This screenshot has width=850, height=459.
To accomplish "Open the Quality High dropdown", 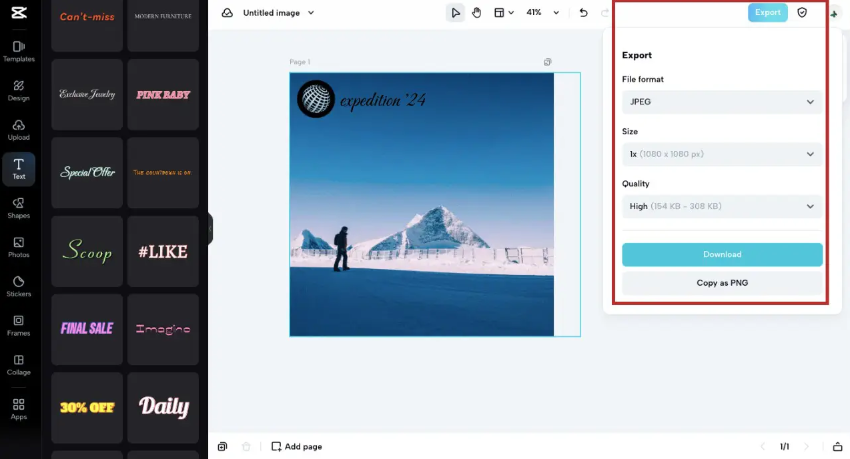I will pyautogui.click(x=722, y=206).
